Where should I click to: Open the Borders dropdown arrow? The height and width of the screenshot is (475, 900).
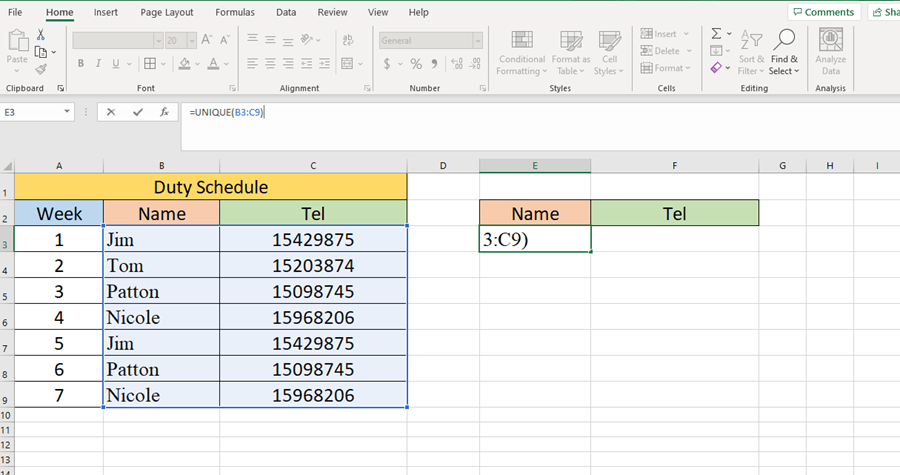pyautogui.click(x=163, y=64)
